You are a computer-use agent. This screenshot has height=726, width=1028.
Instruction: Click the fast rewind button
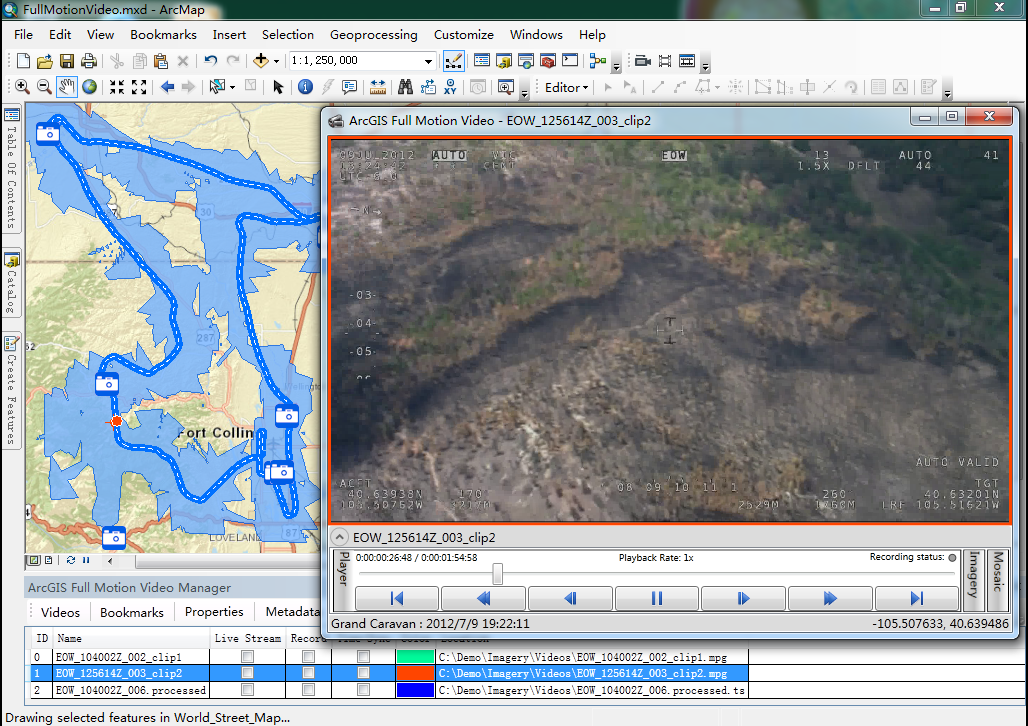tap(483, 598)
